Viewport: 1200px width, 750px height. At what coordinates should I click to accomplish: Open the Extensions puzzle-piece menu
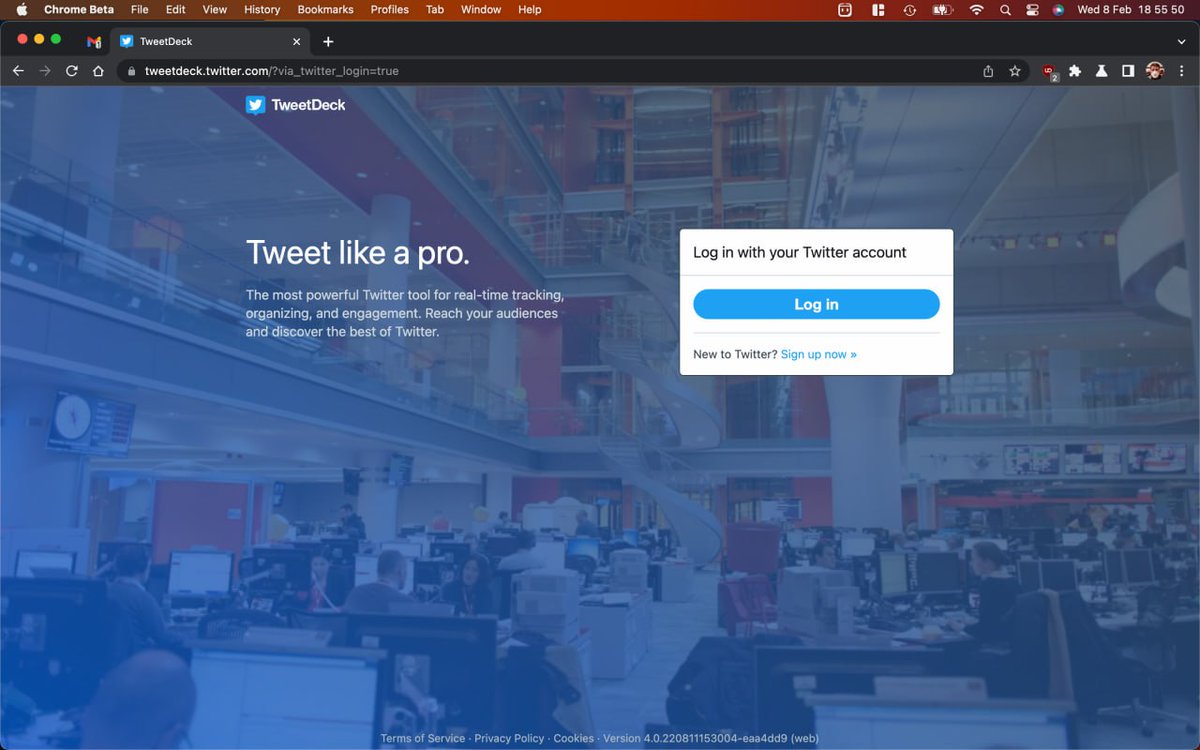1075,71
